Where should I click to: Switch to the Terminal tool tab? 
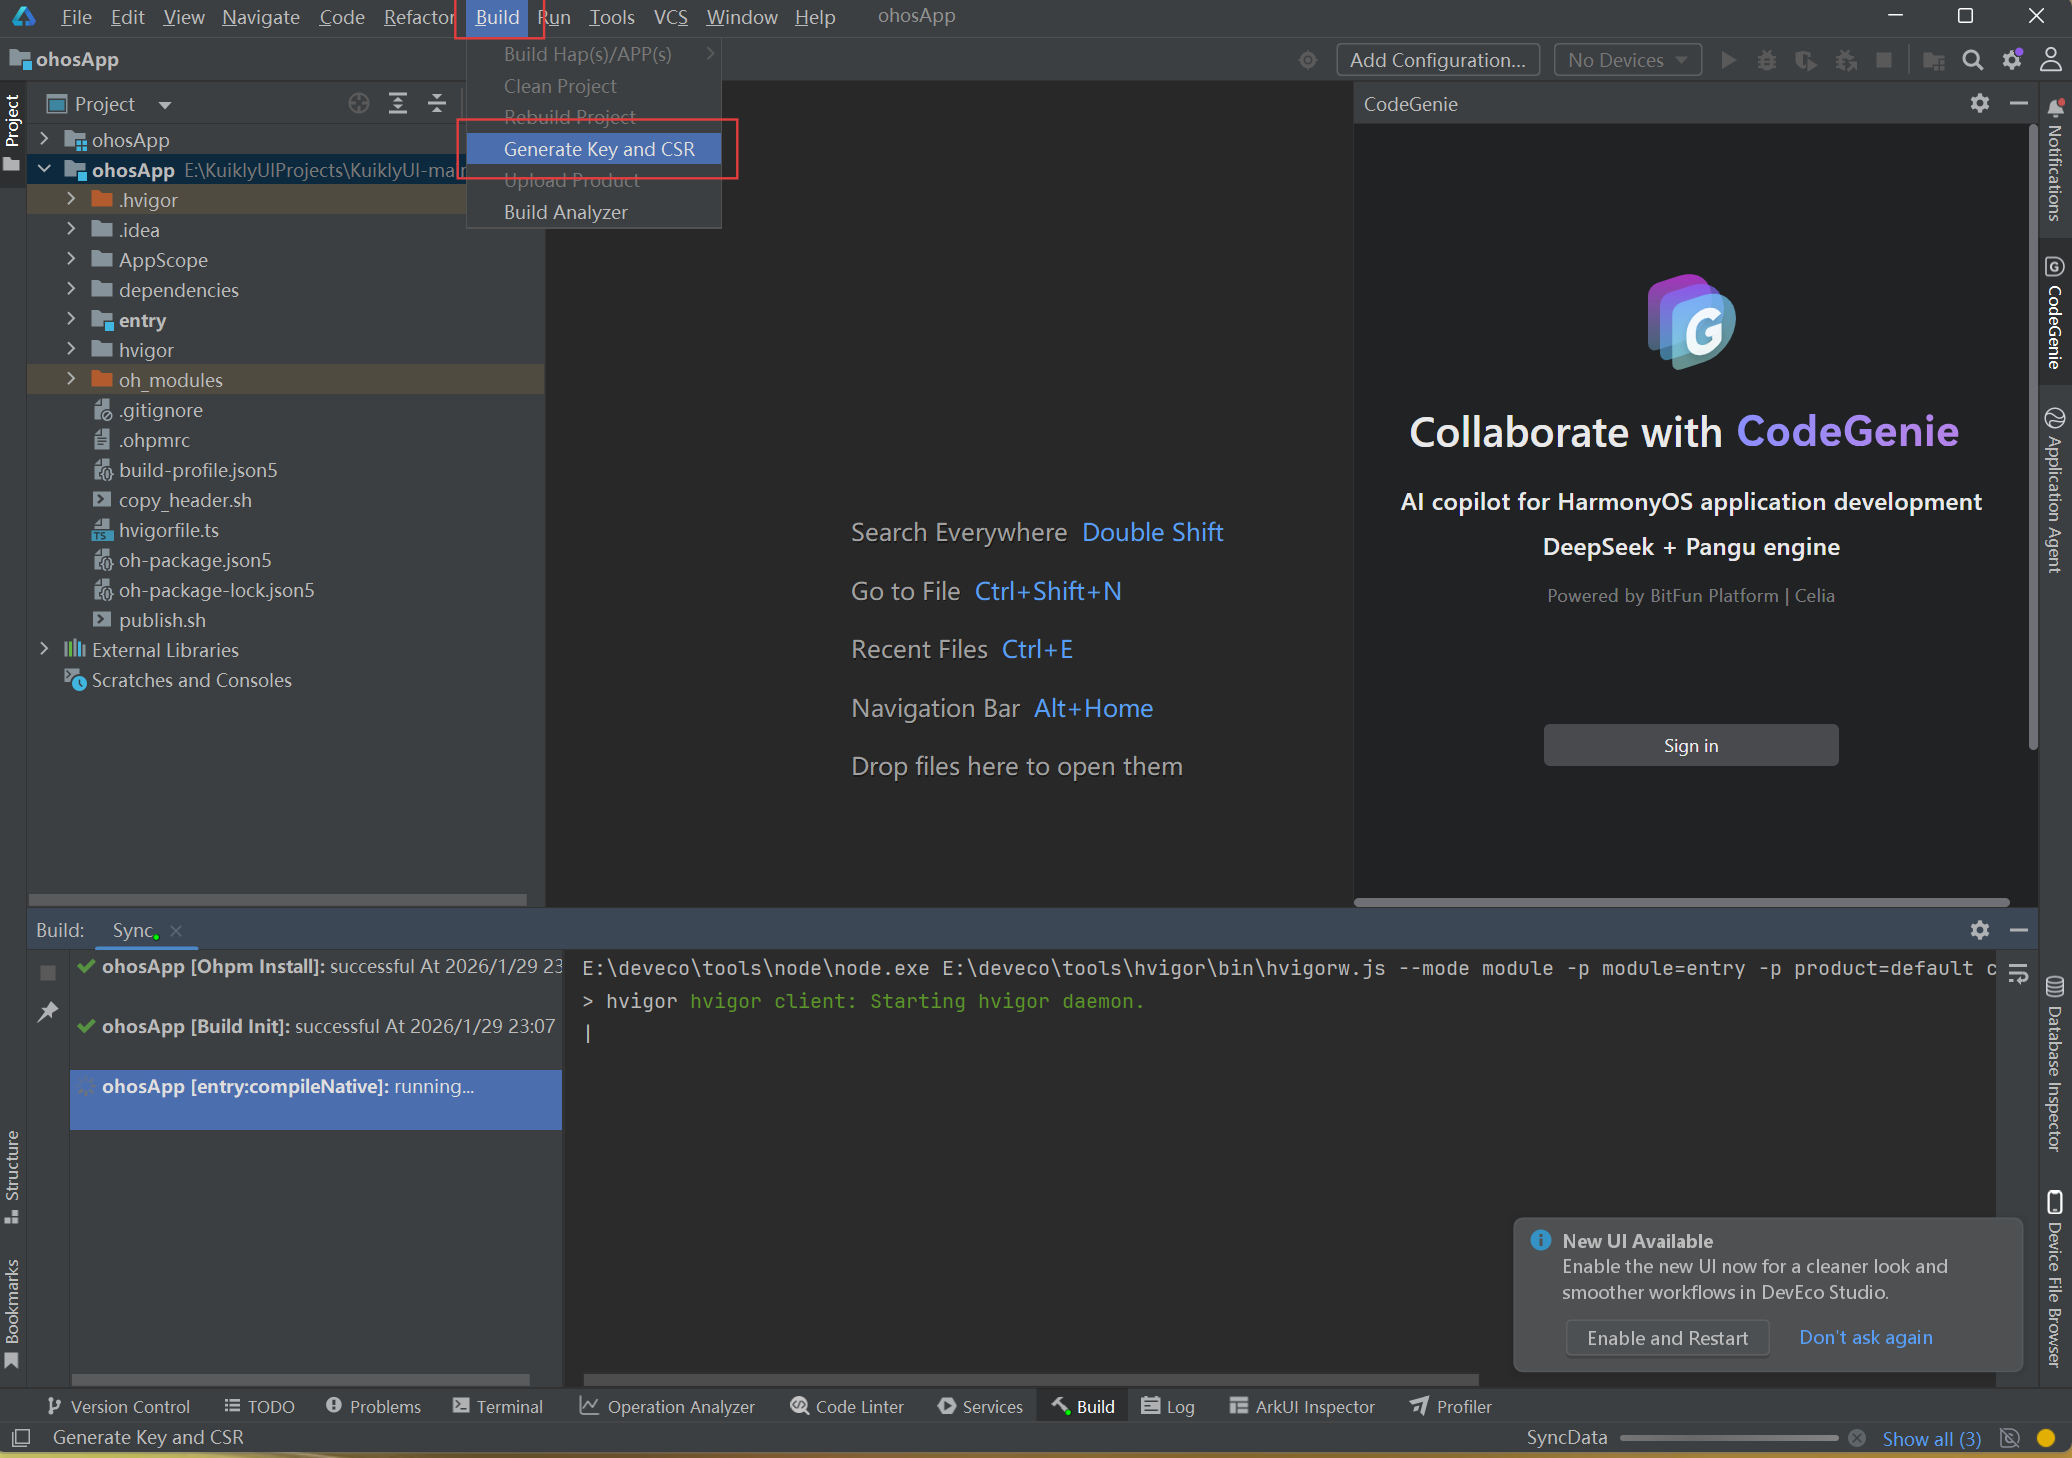(498, 1406)
